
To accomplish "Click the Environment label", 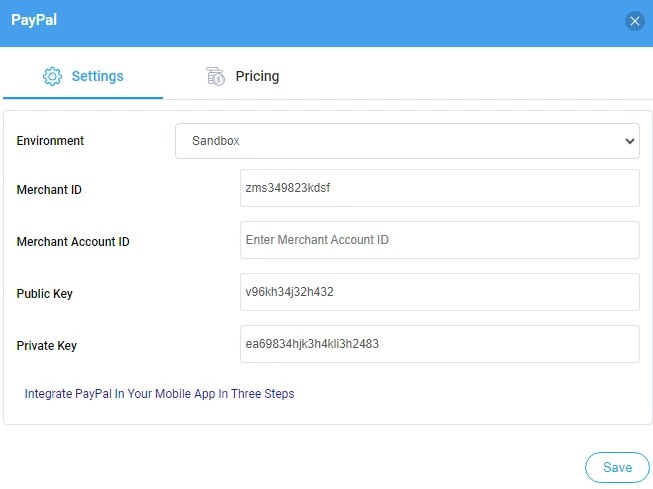I will (50, 141).
